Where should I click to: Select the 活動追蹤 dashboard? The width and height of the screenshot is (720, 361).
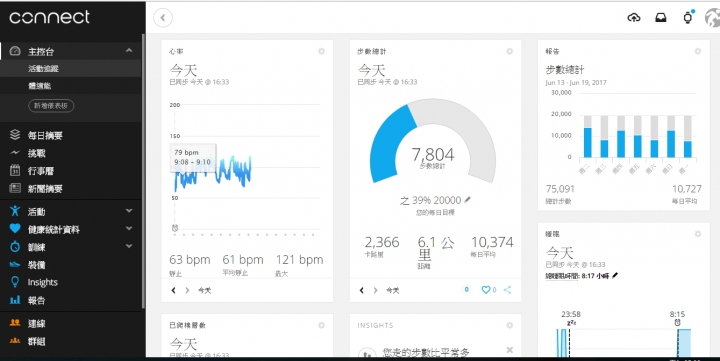(44, 68)
